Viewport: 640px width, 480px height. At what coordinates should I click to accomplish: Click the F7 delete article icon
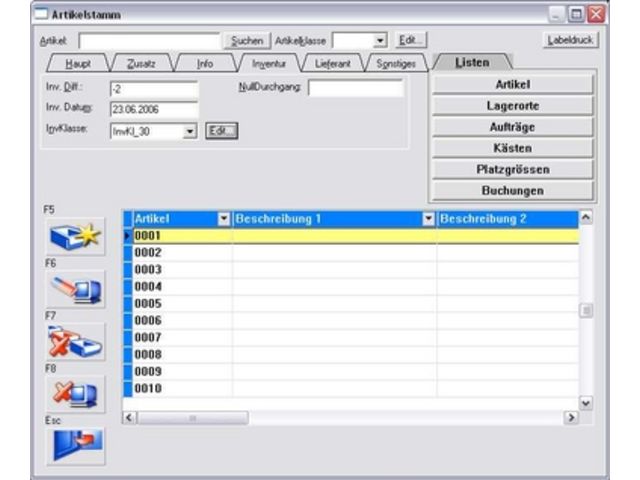point(76,342)
